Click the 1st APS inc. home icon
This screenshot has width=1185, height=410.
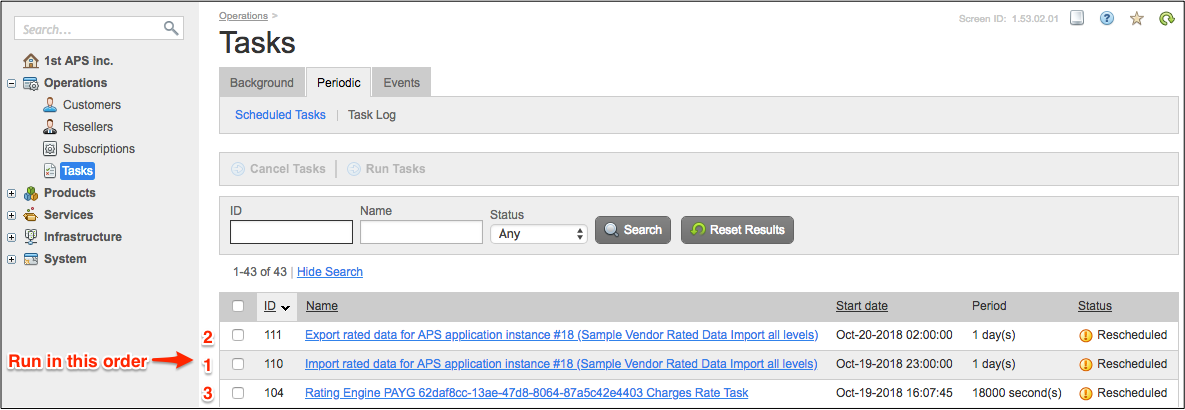(31, 61)
